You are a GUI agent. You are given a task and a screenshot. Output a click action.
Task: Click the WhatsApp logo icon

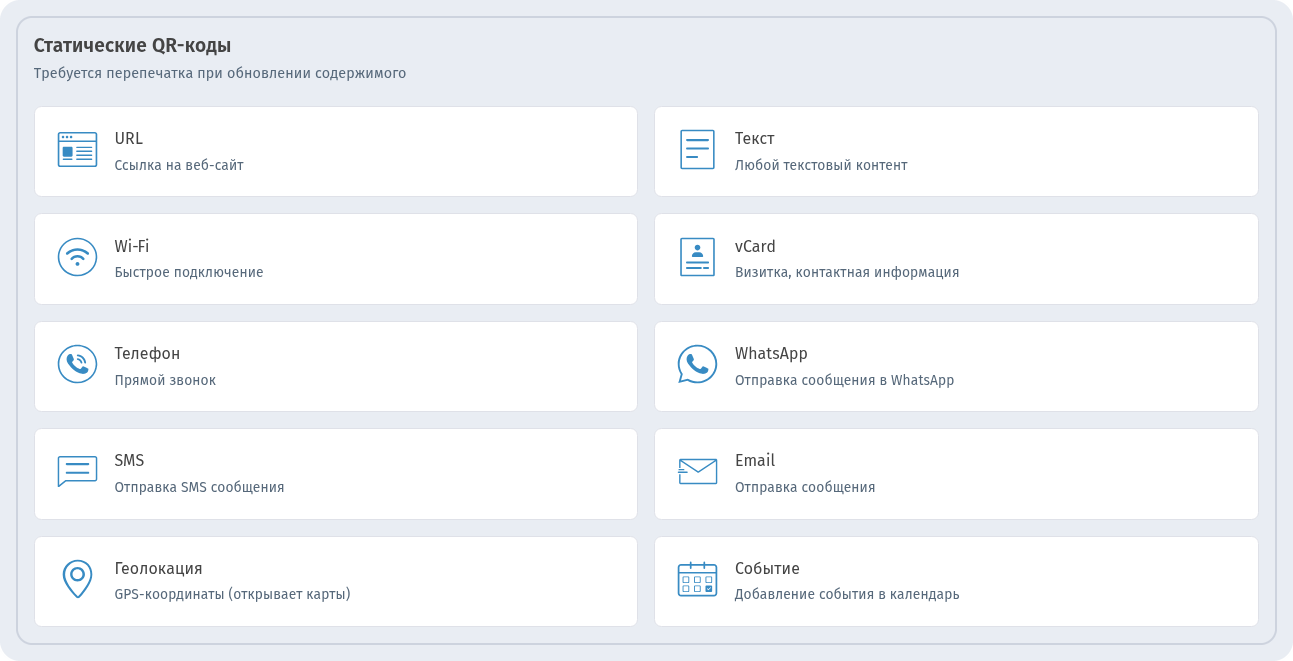tap(697, 364)
